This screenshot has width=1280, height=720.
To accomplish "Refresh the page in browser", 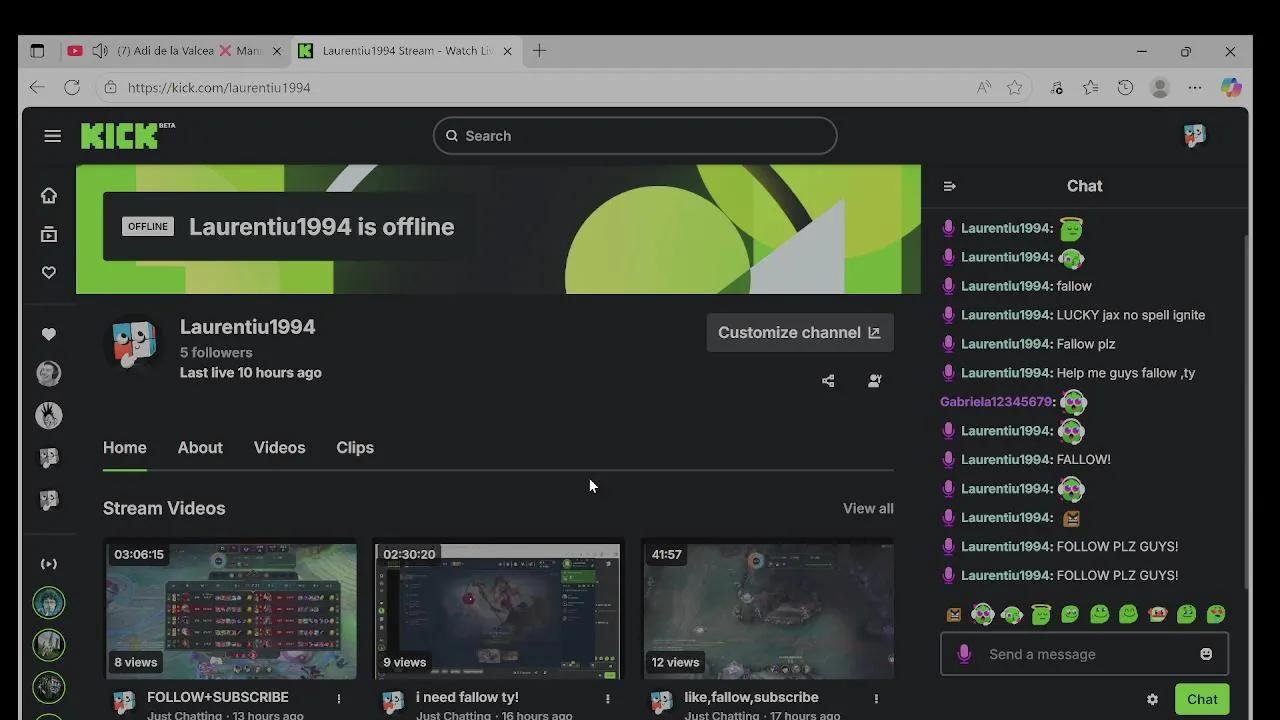I will pyautogui.click(x=72, y=88).
